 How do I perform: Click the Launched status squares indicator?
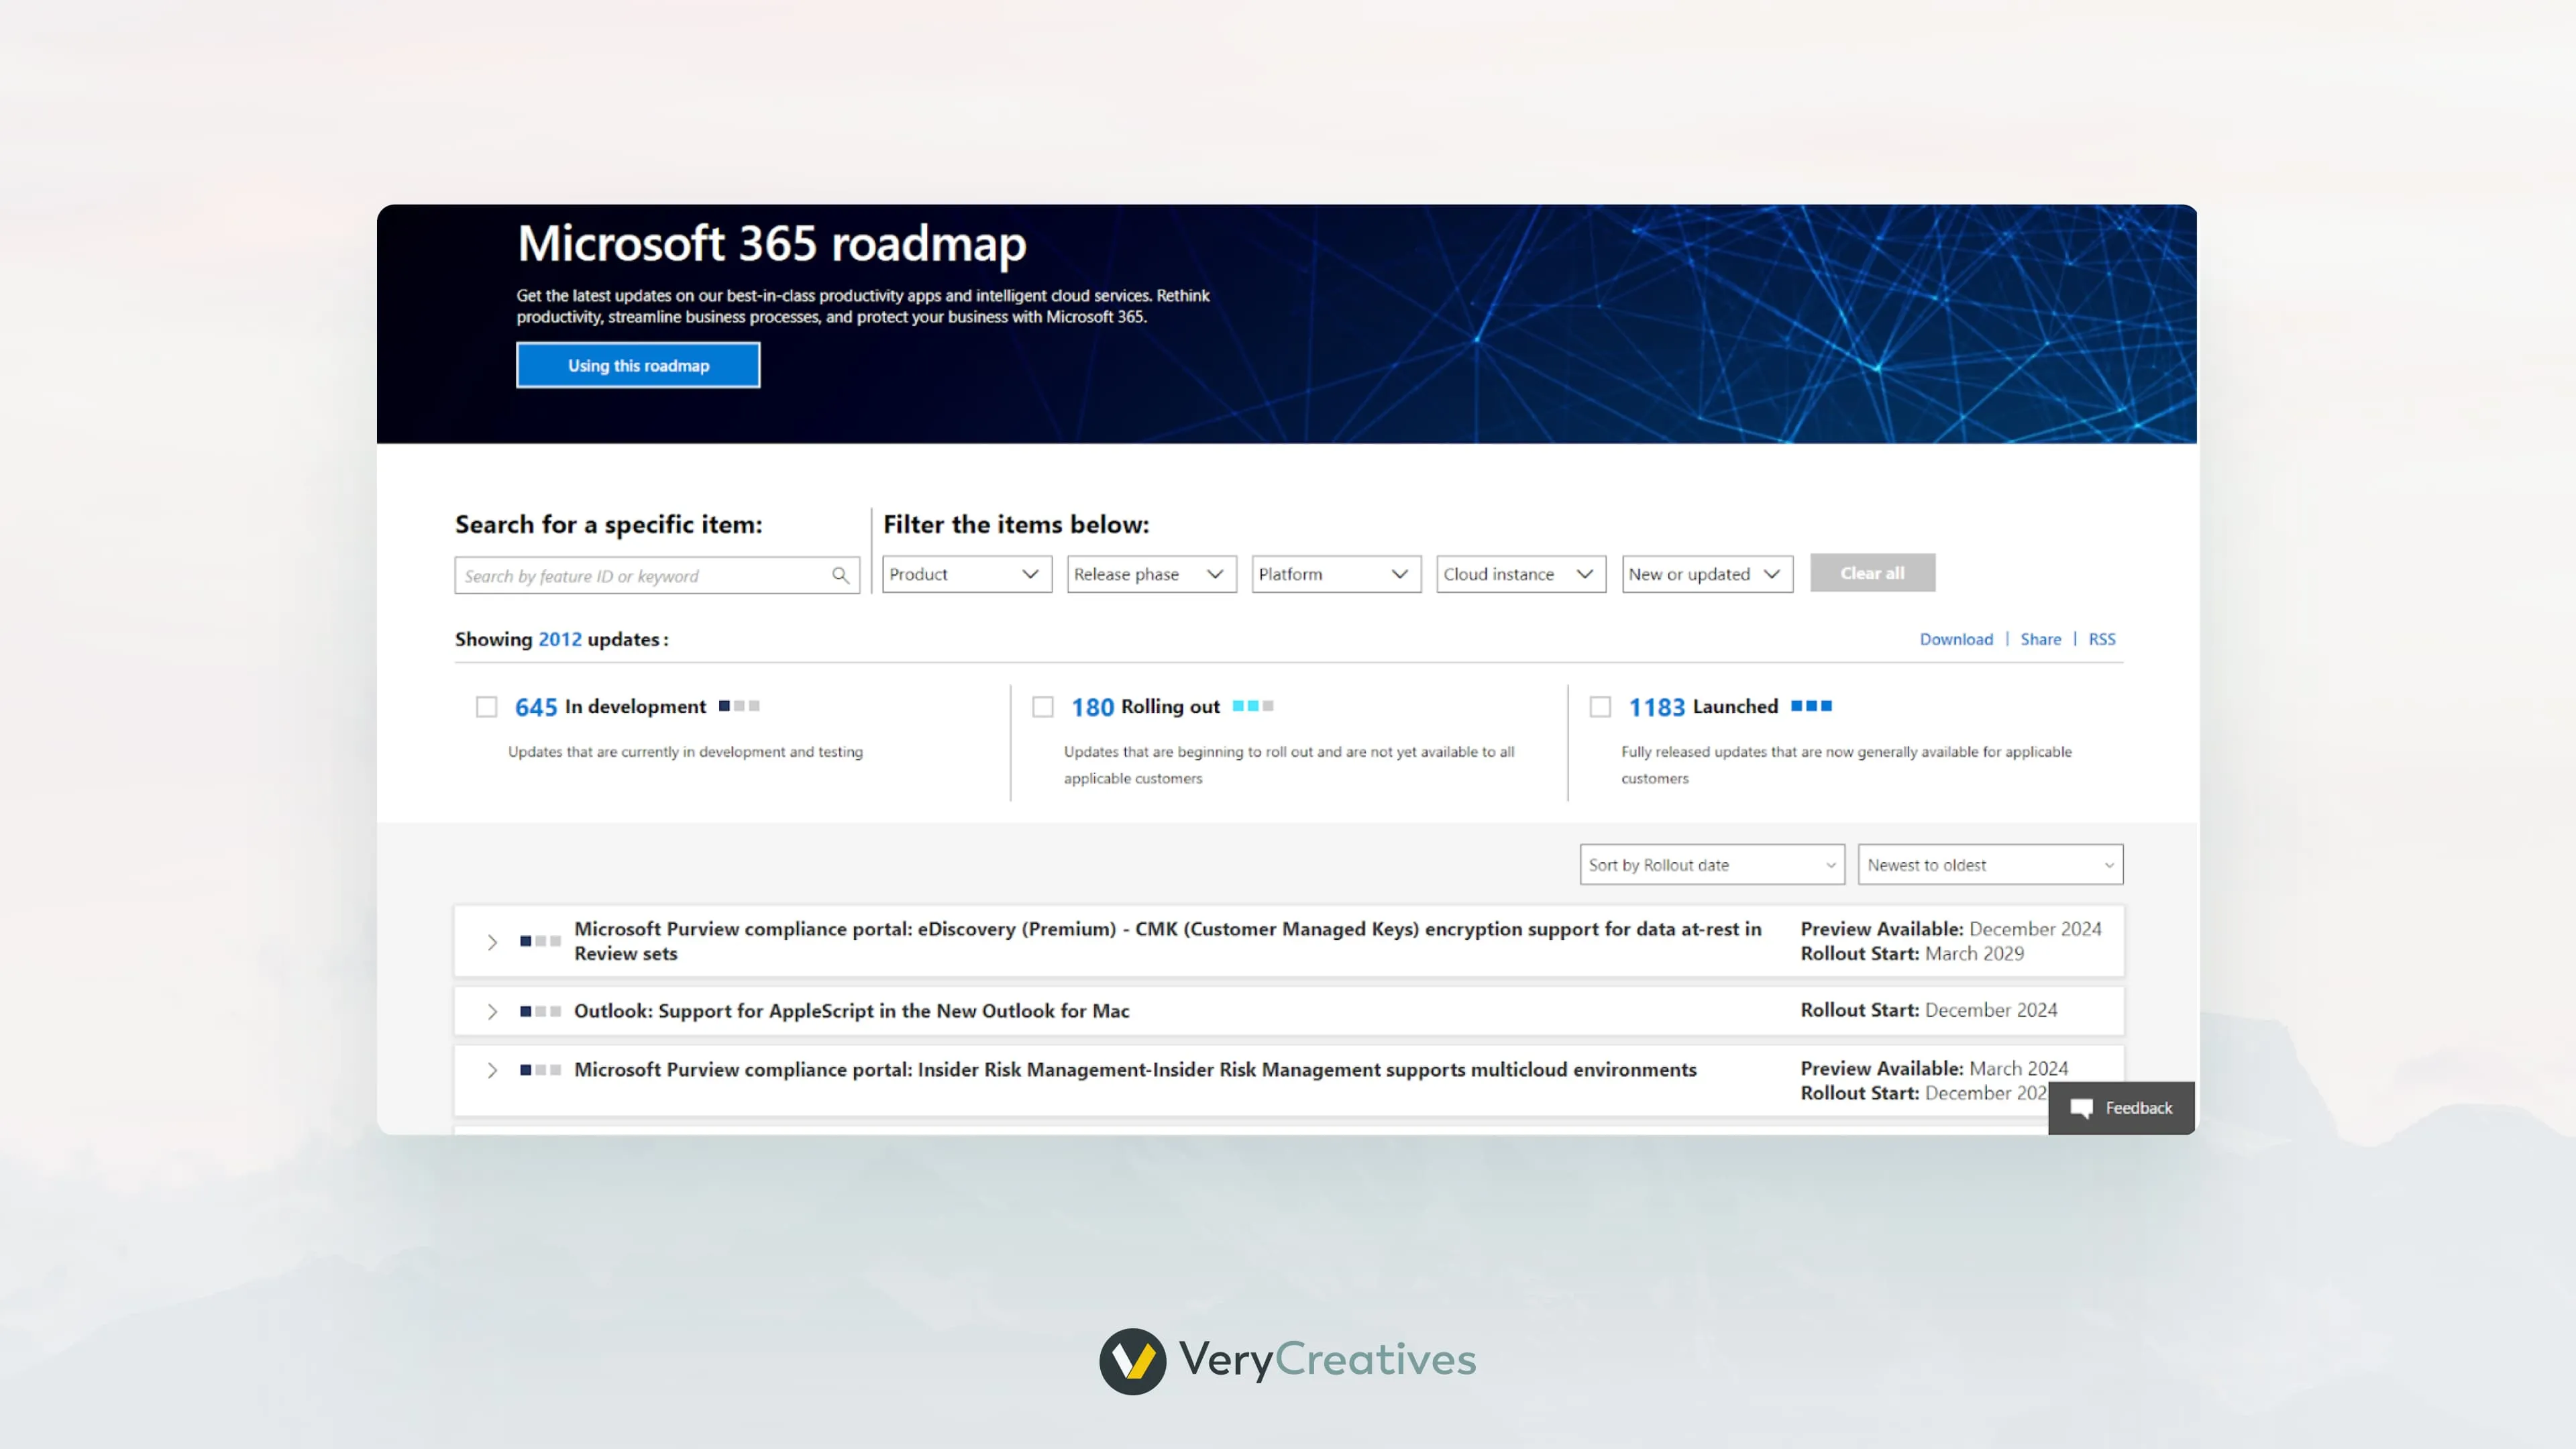pyautogui.click(x=1813, y=706)
